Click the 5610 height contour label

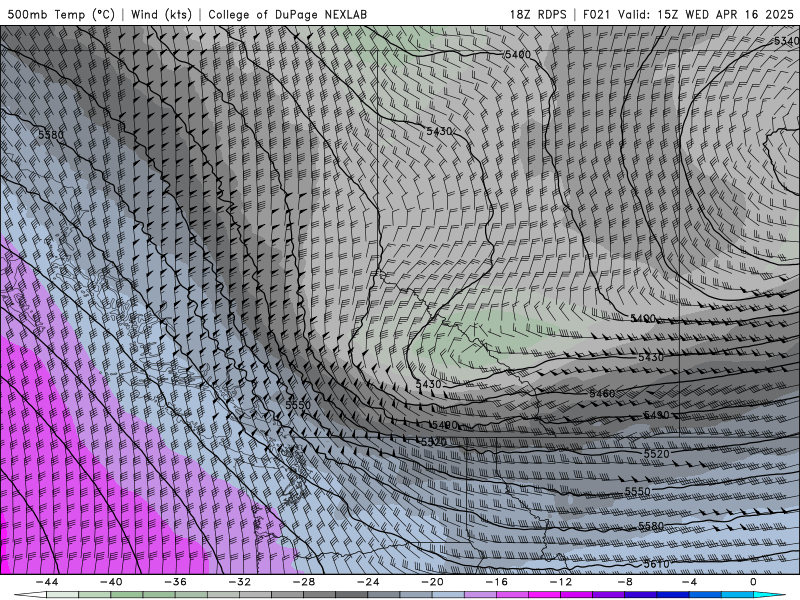656,564
